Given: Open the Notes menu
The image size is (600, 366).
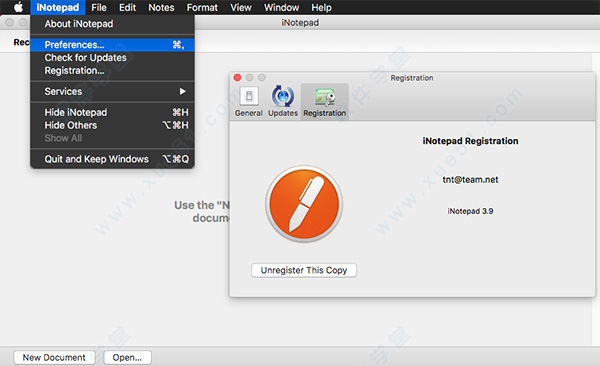Looking at the screenshot, I should pyautogui.click(x=161, y=7).
